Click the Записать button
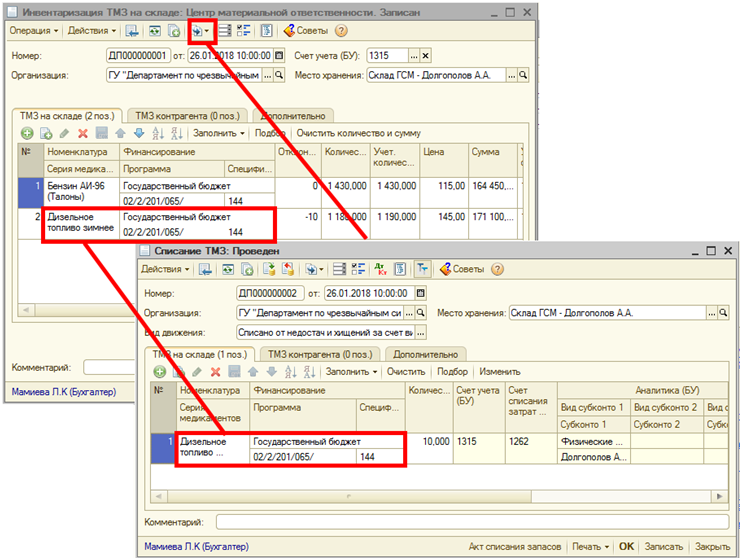742x560 pixels. pyautogui.click(x=665, y=547)
